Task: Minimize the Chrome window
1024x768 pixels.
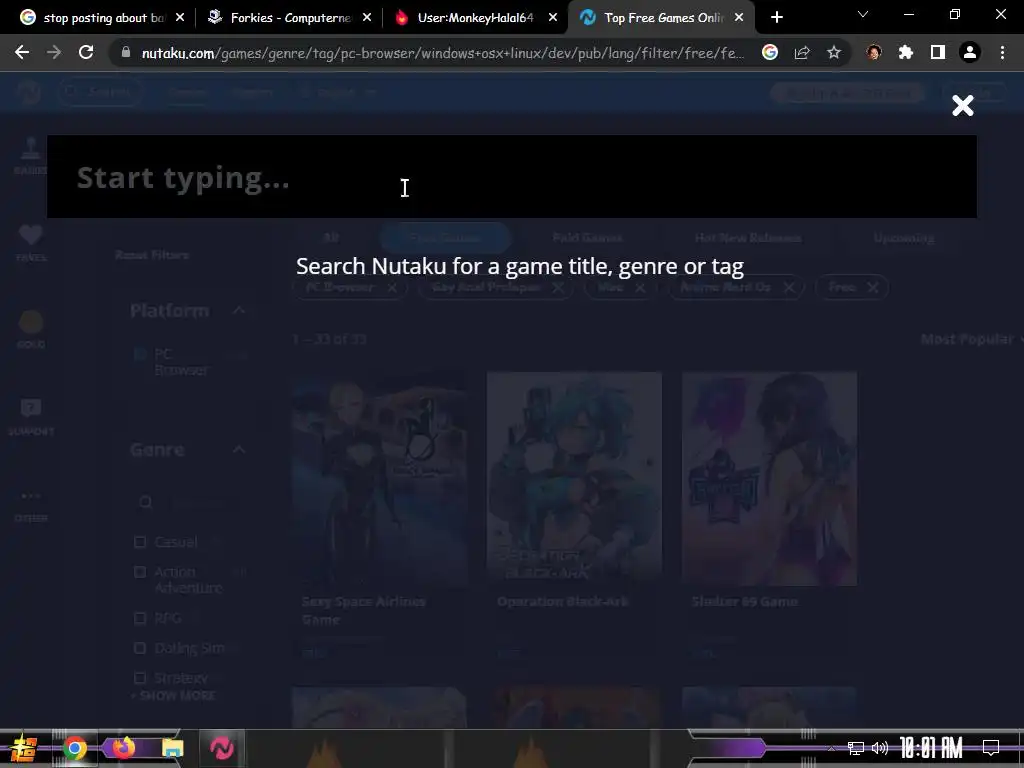Action: 908,14
